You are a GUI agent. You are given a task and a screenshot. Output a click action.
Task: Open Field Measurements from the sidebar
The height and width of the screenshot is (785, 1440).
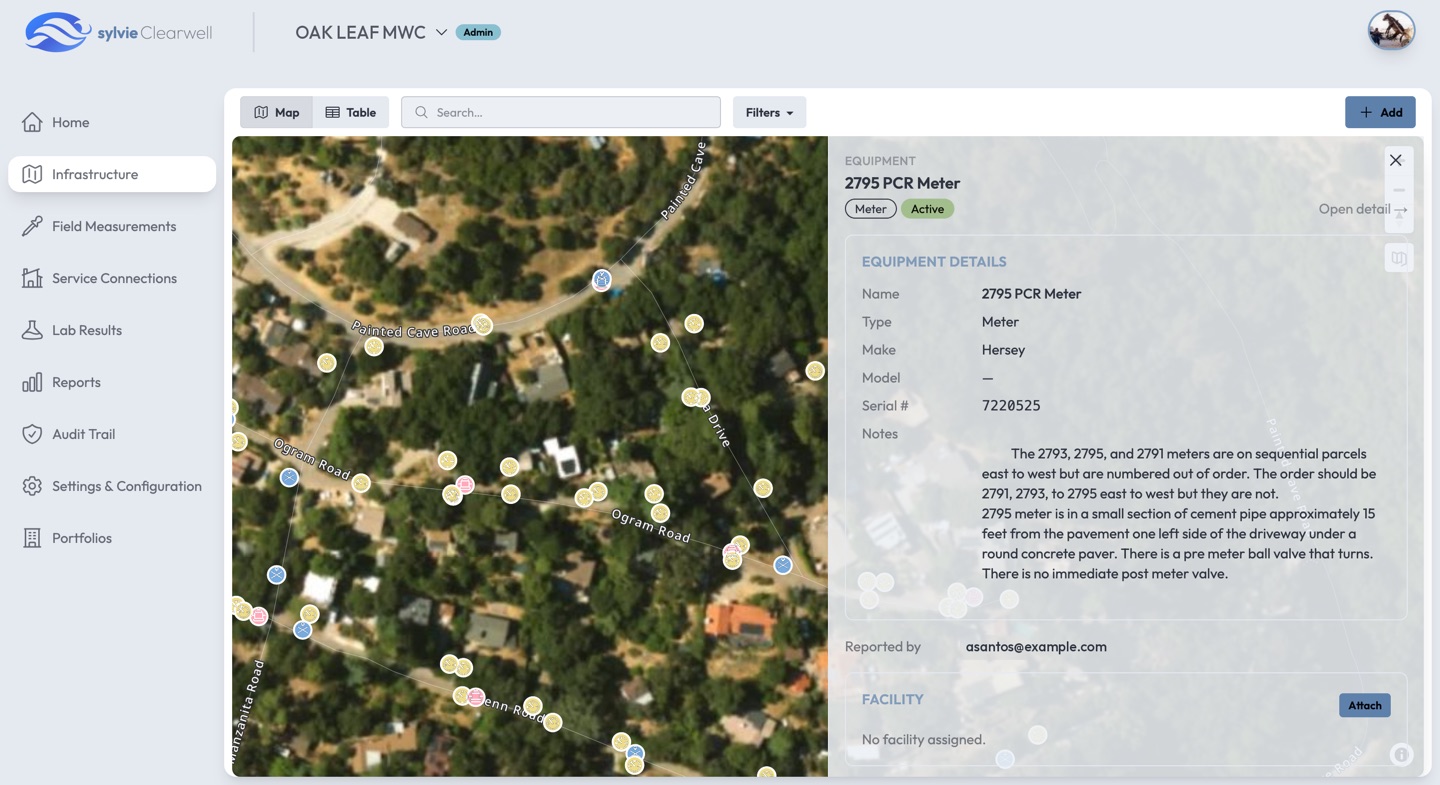click(x=113, y=226)
